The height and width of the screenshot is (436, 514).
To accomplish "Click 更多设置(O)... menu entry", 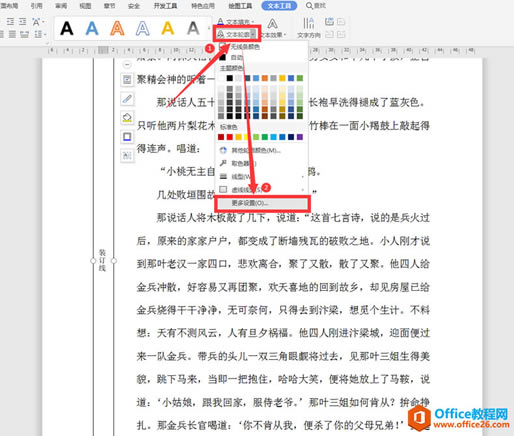I will pyautogui.click(x=262, y=203).
